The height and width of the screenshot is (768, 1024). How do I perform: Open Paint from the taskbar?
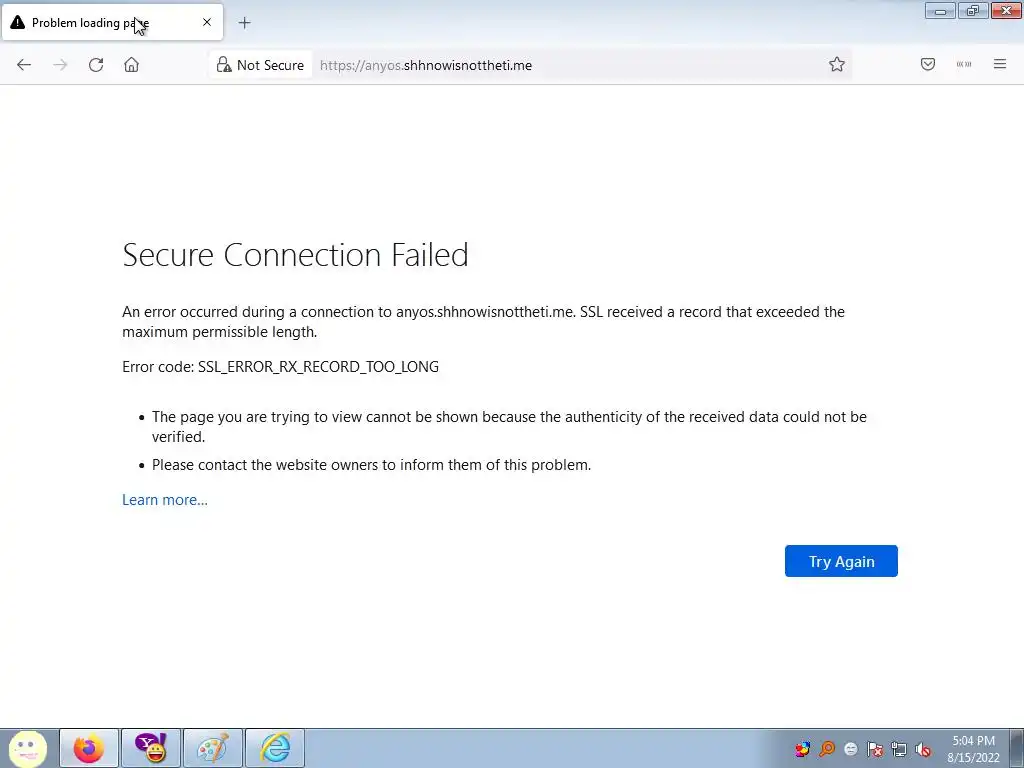coord(212,748)
